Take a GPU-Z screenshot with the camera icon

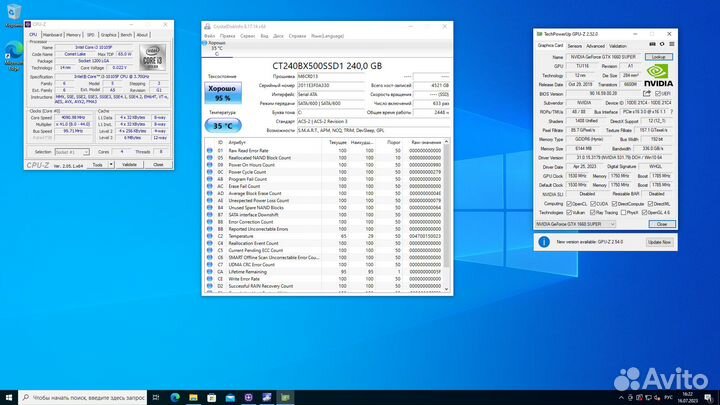[x=652, y=45]
